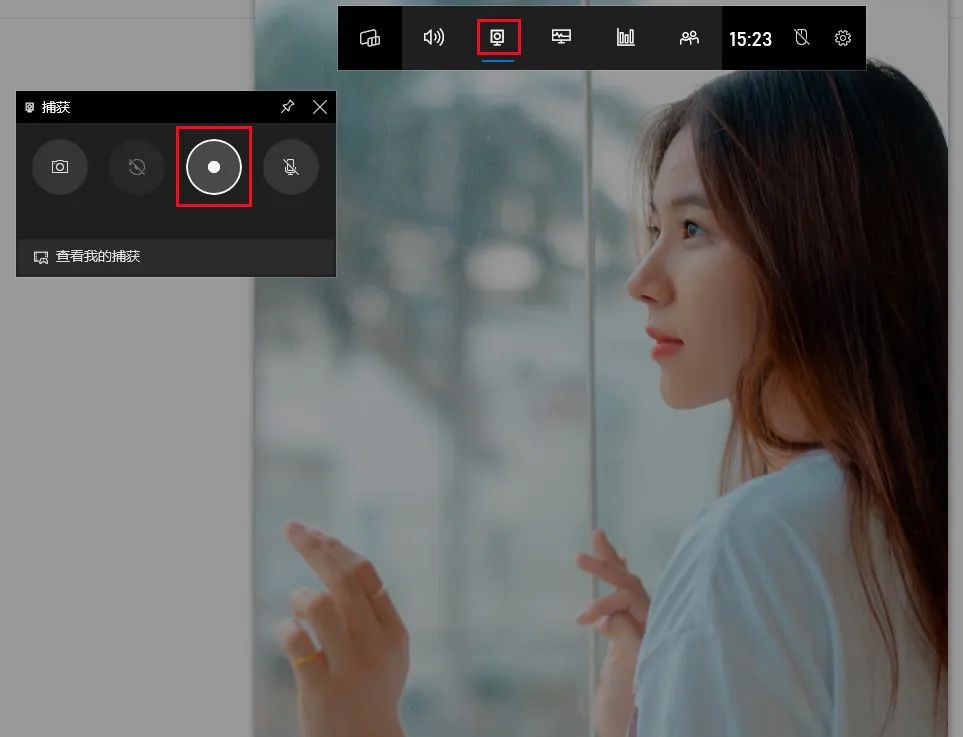Toggle the Capture widget in the top bar
963x737 pixels.
coord(498,38)
